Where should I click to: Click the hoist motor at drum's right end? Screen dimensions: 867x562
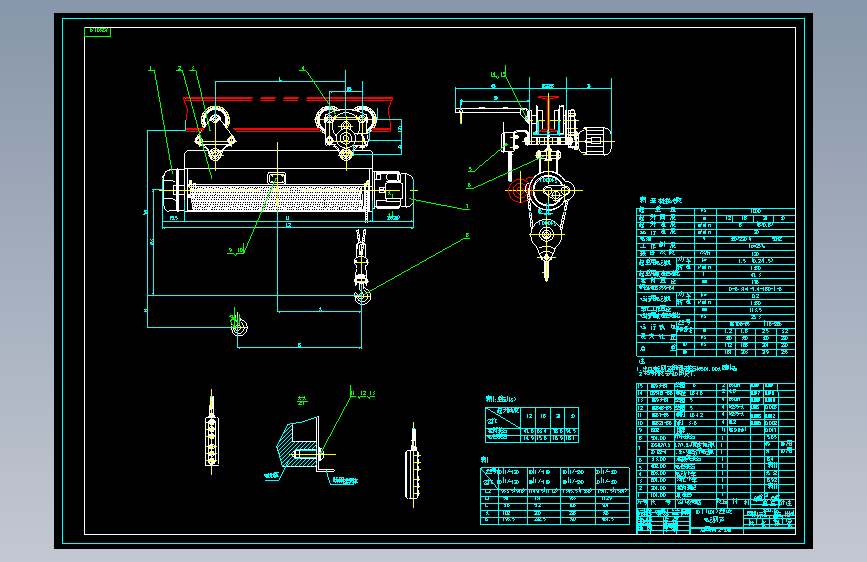click(x=394, y=190)
